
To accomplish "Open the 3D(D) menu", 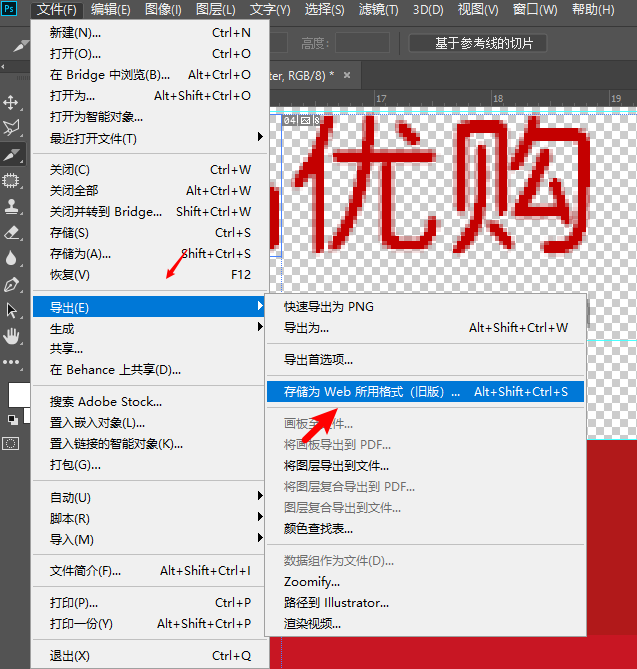I will (428, 9).
